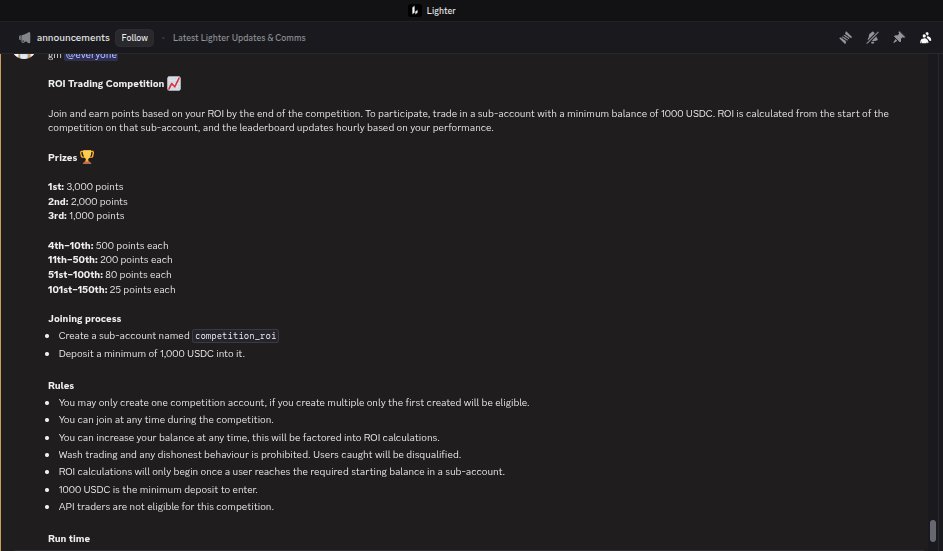Click the channel name 'announcements'
The height and width of the screenshot is (551, 943).
point(73,37)
